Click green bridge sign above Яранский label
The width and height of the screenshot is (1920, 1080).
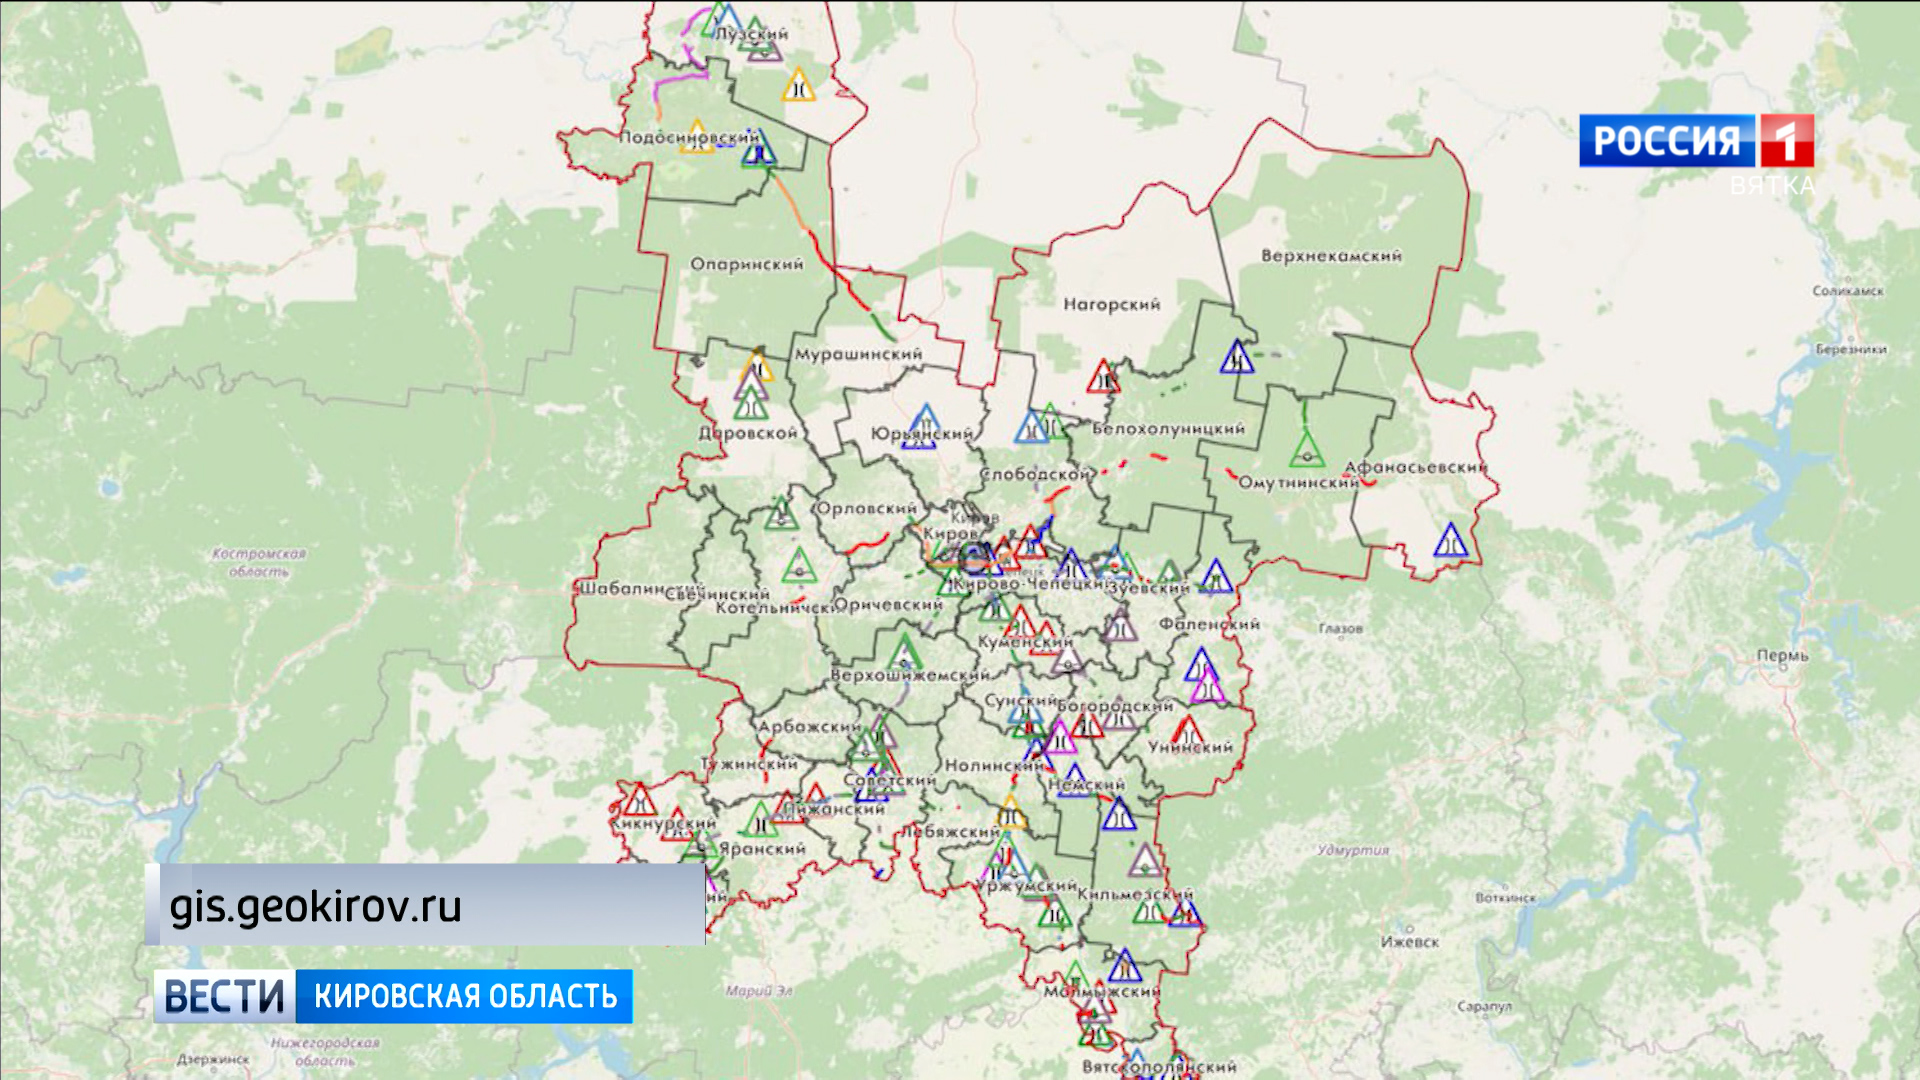coord(760,822)
